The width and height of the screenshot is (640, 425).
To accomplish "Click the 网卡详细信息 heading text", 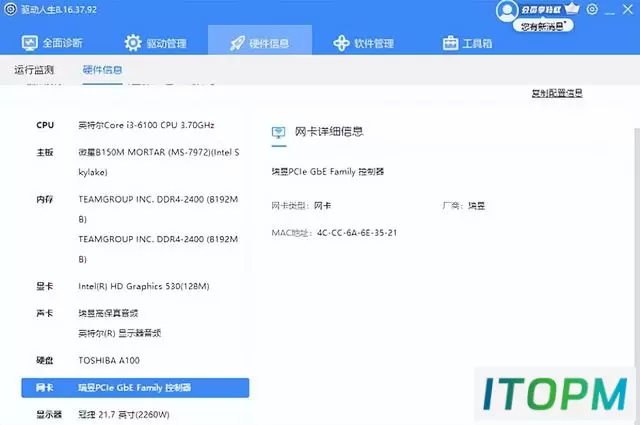I will pyautogui.click(x=329, y=131).
